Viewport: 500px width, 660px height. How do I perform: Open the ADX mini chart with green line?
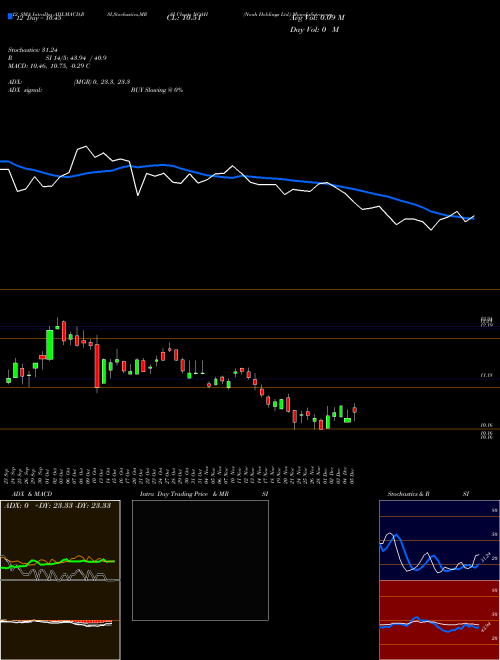pyautogui.click(x=60, y=540)
